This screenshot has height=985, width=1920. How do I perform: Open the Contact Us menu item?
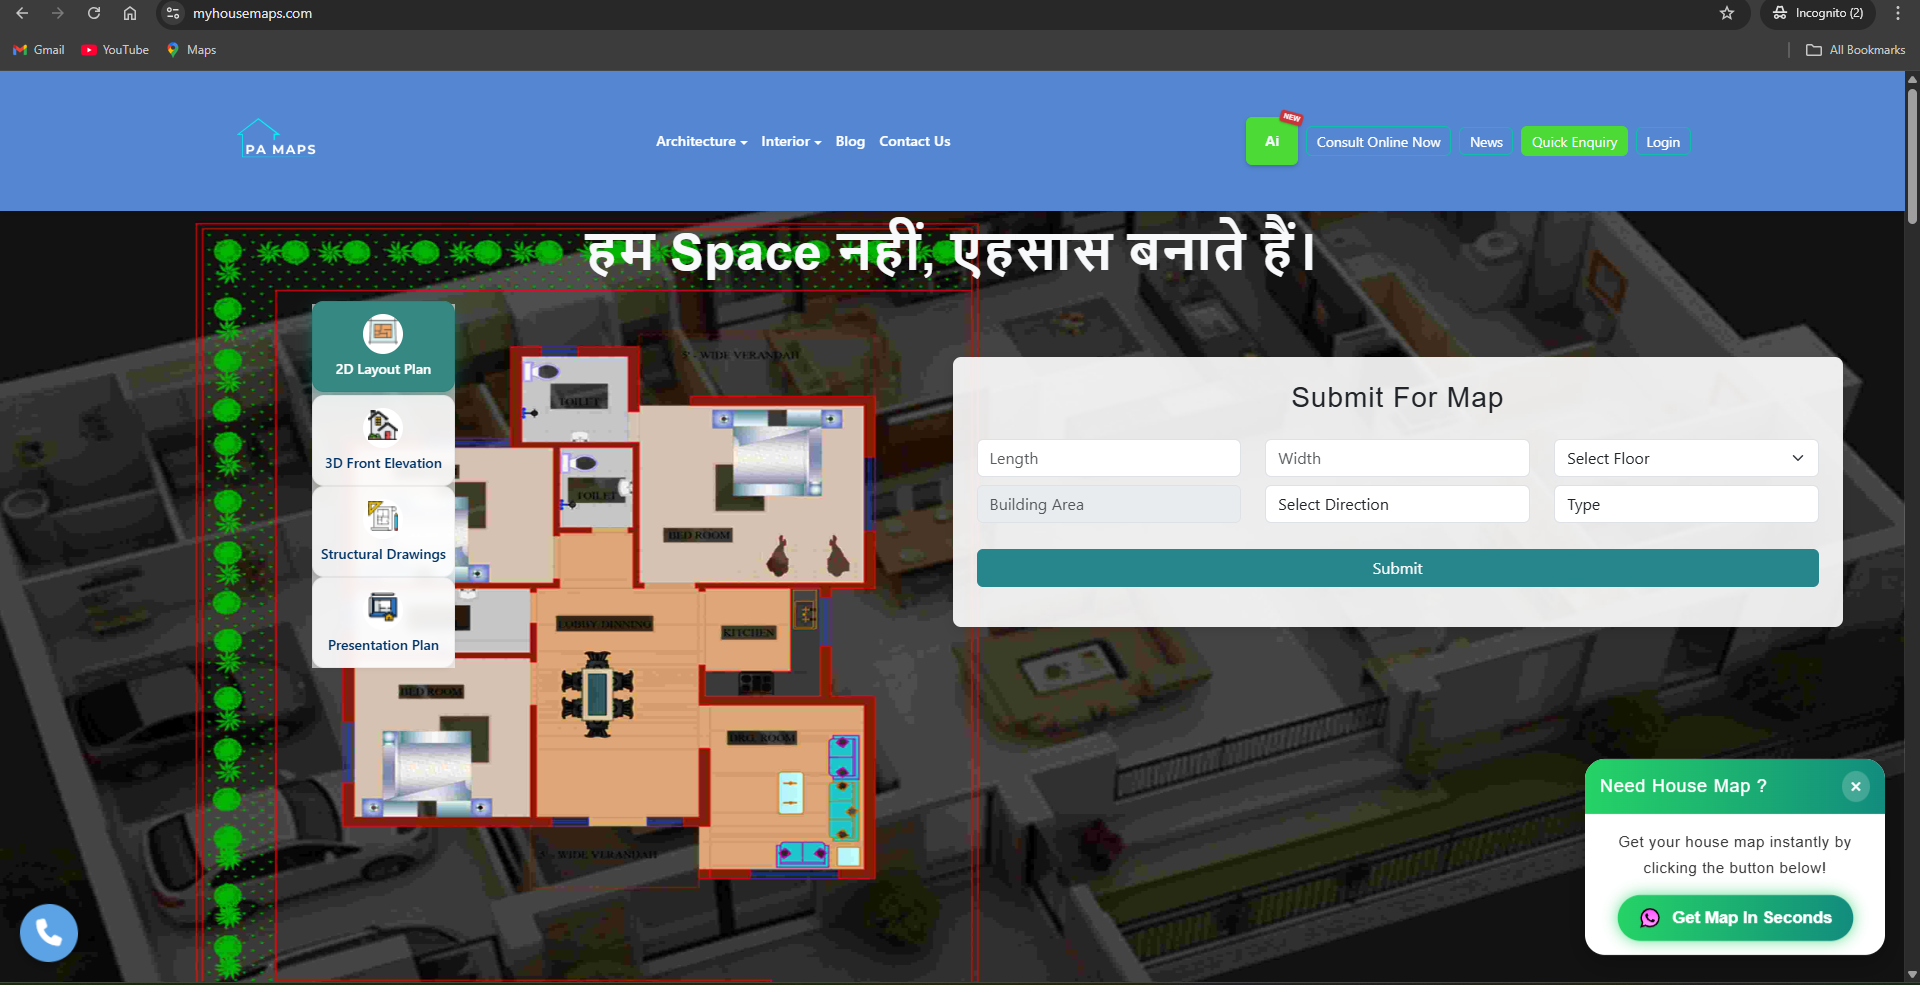pos(914,142)
